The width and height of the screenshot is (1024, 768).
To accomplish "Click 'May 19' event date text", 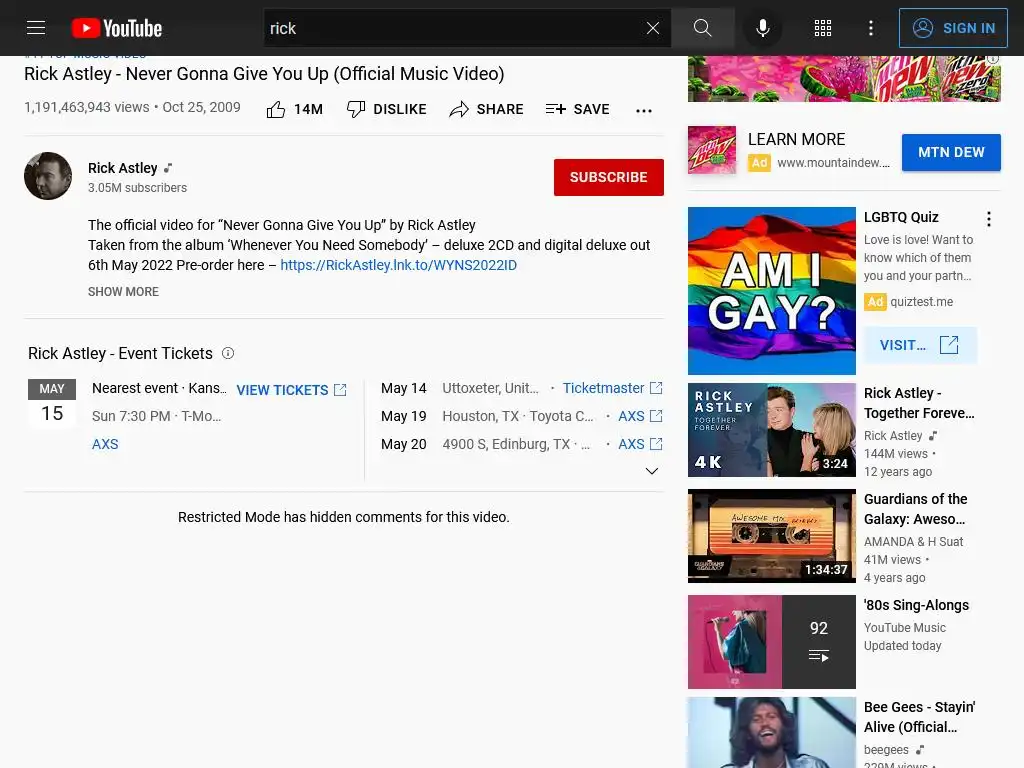I will tap(404, 416).
